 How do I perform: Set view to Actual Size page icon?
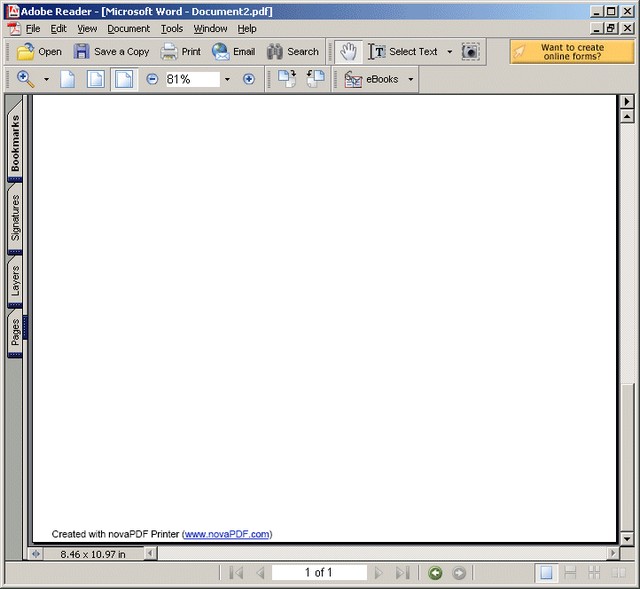(x=68, y=79)
